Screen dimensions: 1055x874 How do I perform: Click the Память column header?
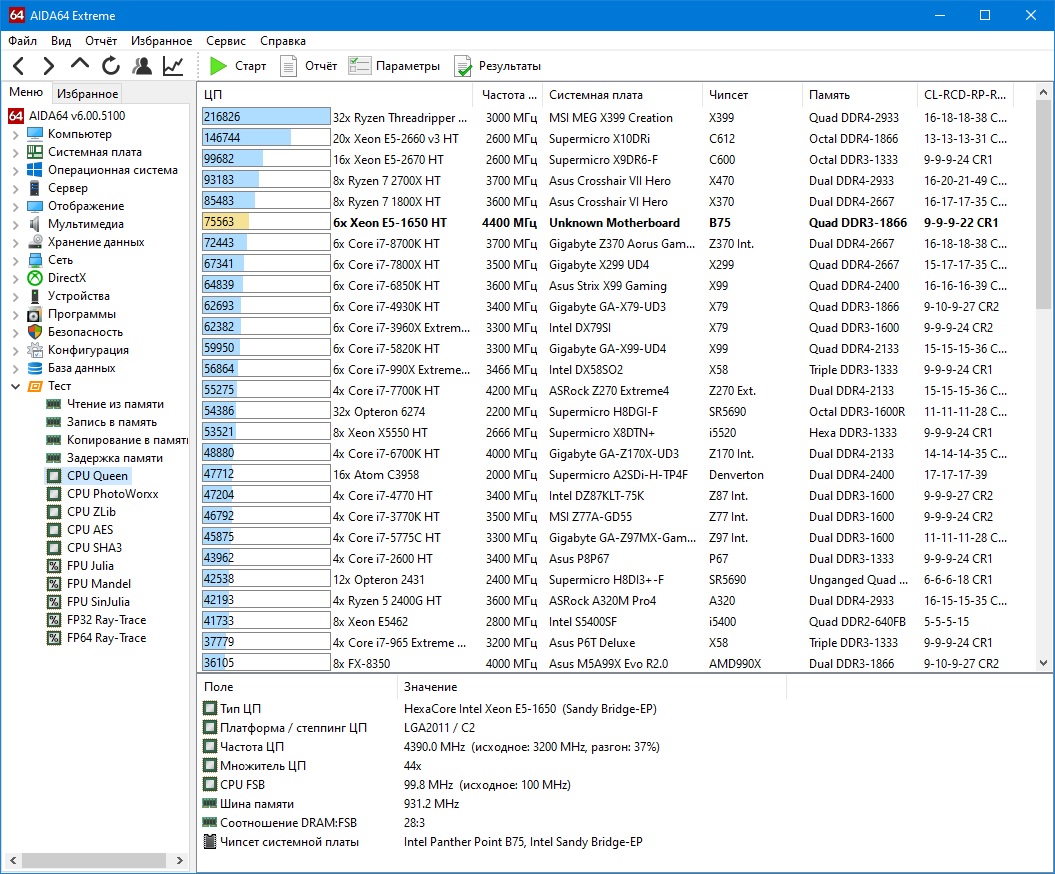pyautogui.click(x=859, y=95)
